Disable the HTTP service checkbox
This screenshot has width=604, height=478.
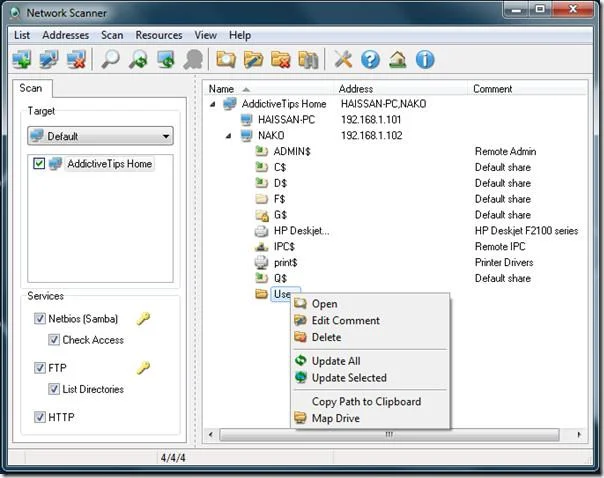(40, 417)
